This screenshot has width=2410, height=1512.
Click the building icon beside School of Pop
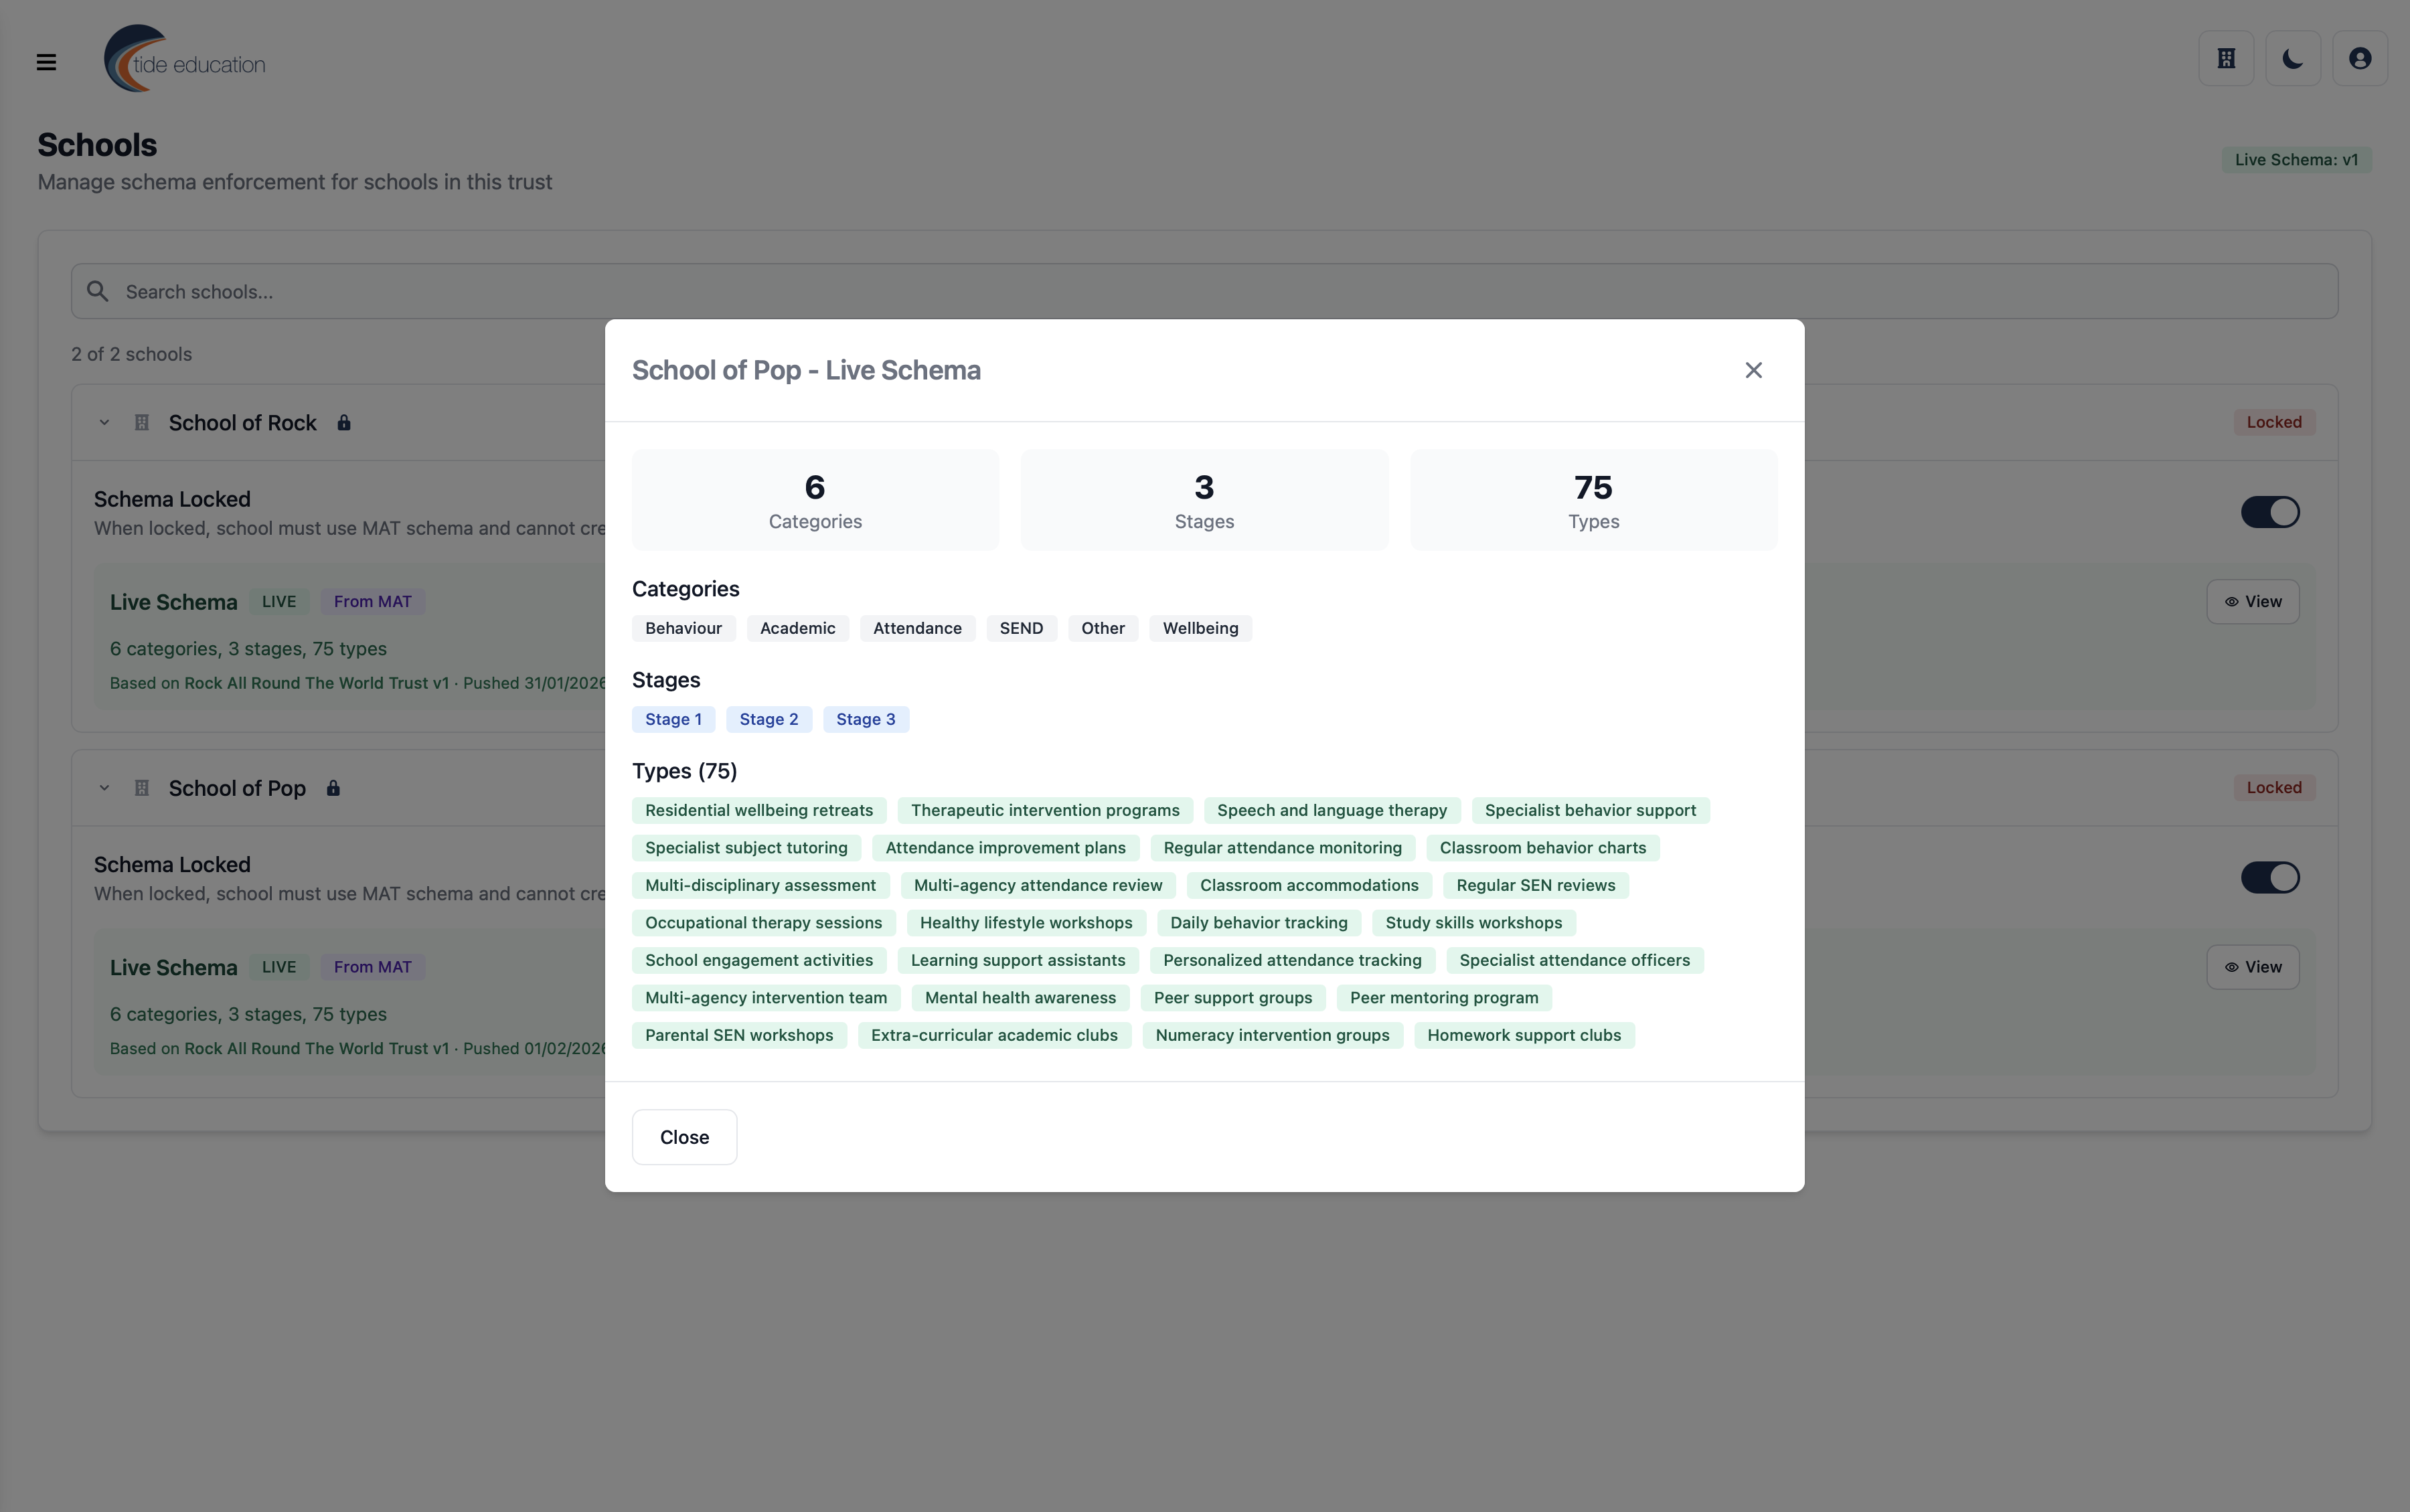click(x=141, y=787)
